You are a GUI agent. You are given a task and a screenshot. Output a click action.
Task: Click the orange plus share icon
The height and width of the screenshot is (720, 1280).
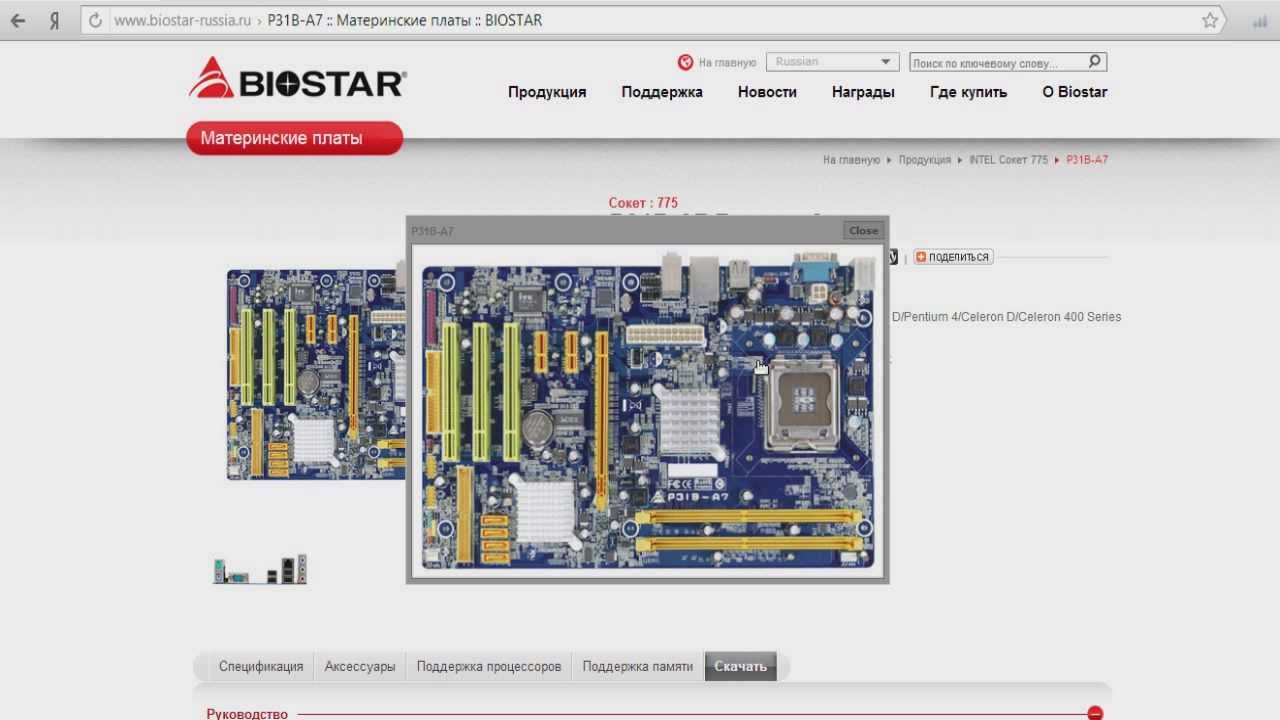tap(921, 257)
